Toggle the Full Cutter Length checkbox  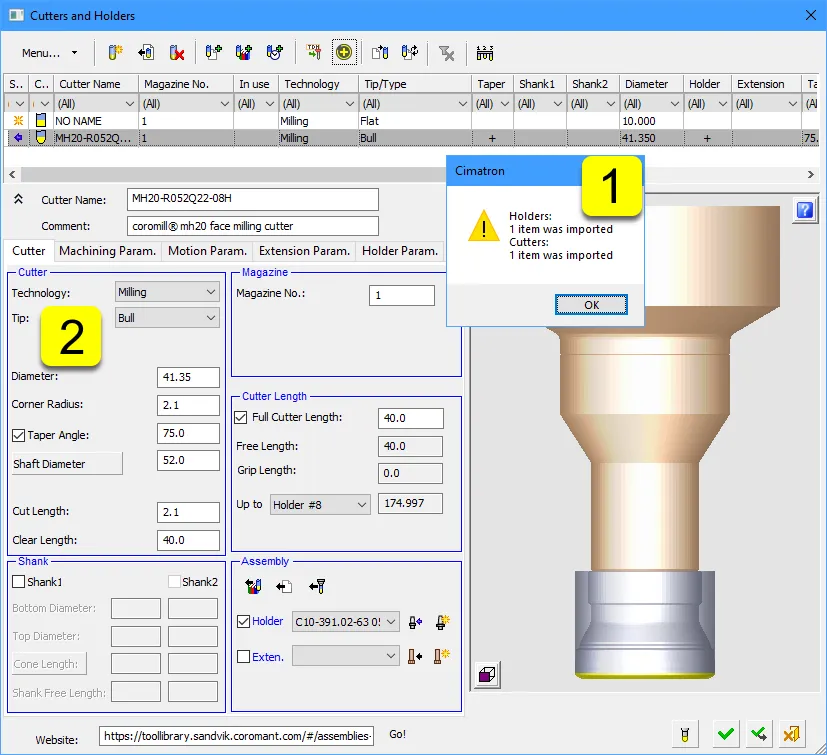pos(240,417)
